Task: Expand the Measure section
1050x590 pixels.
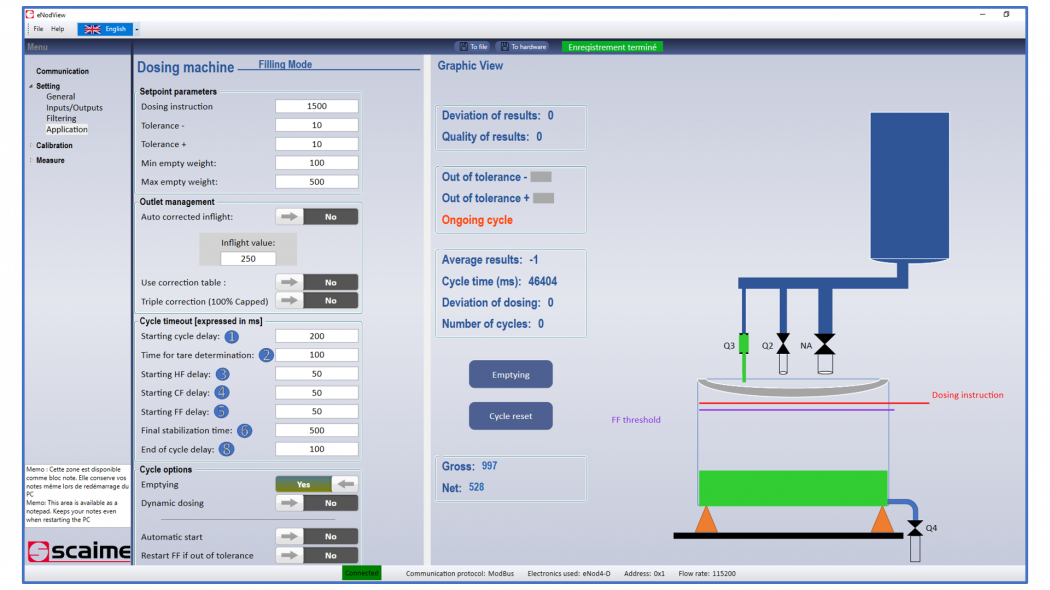Action: [x=31, y=159]
